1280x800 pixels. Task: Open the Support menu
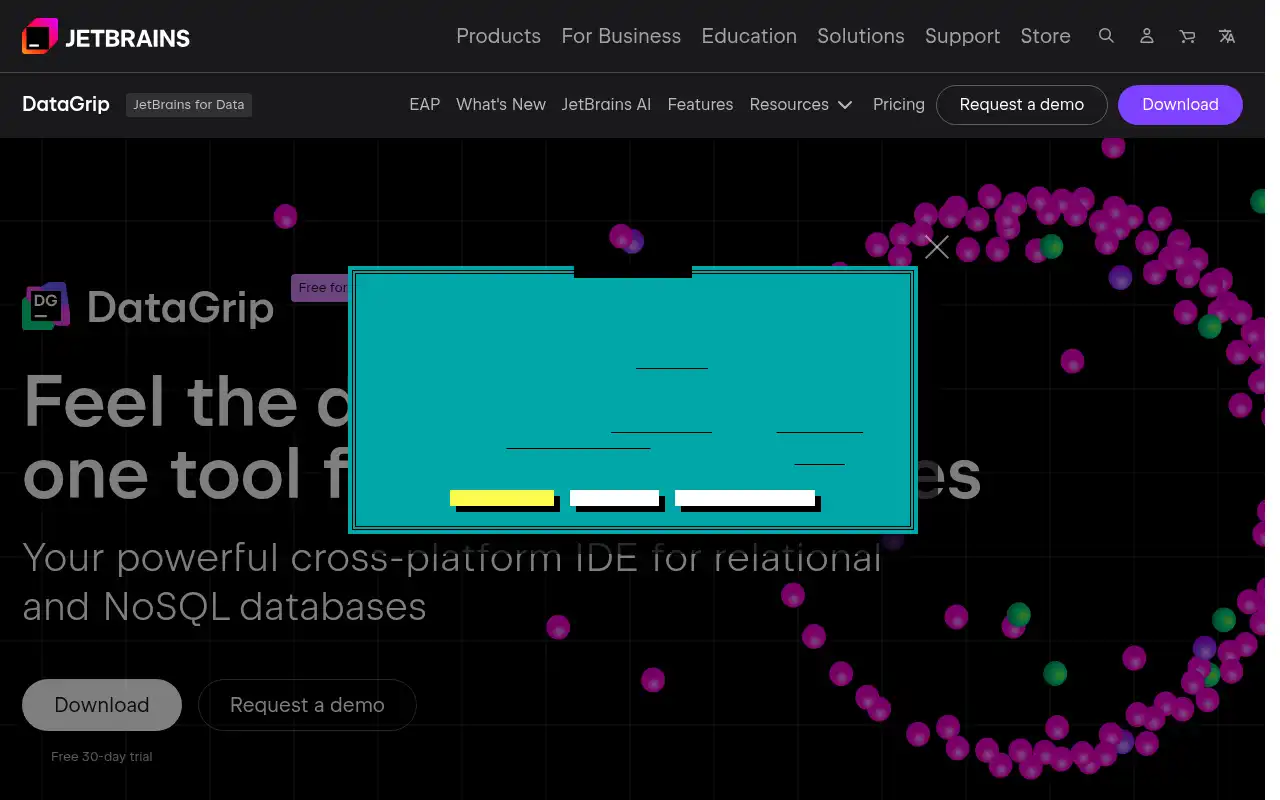pyautogui.click(x=962, y=36)
